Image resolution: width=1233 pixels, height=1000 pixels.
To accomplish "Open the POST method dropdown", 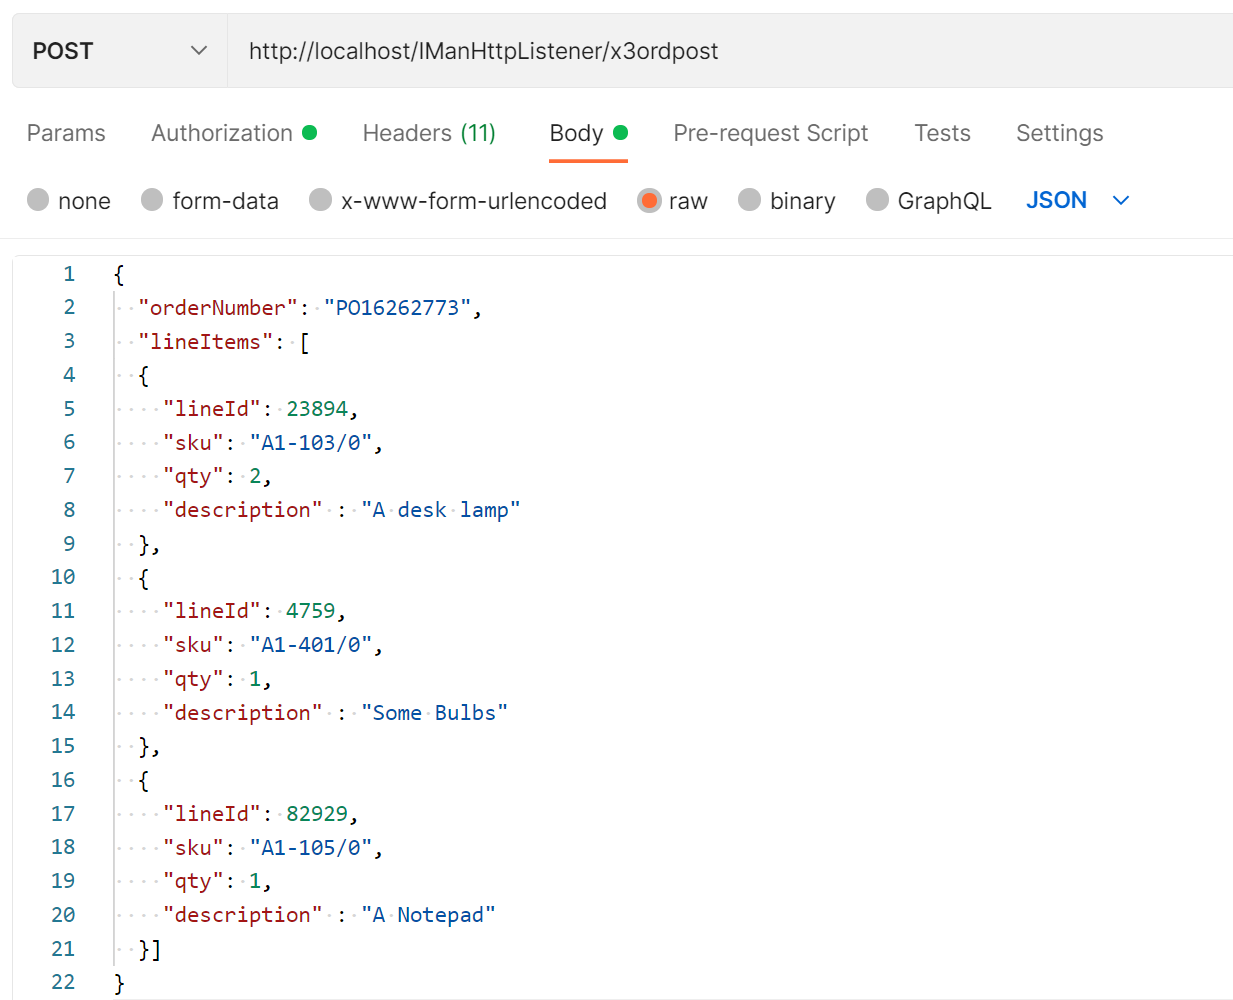I will 119,51.
